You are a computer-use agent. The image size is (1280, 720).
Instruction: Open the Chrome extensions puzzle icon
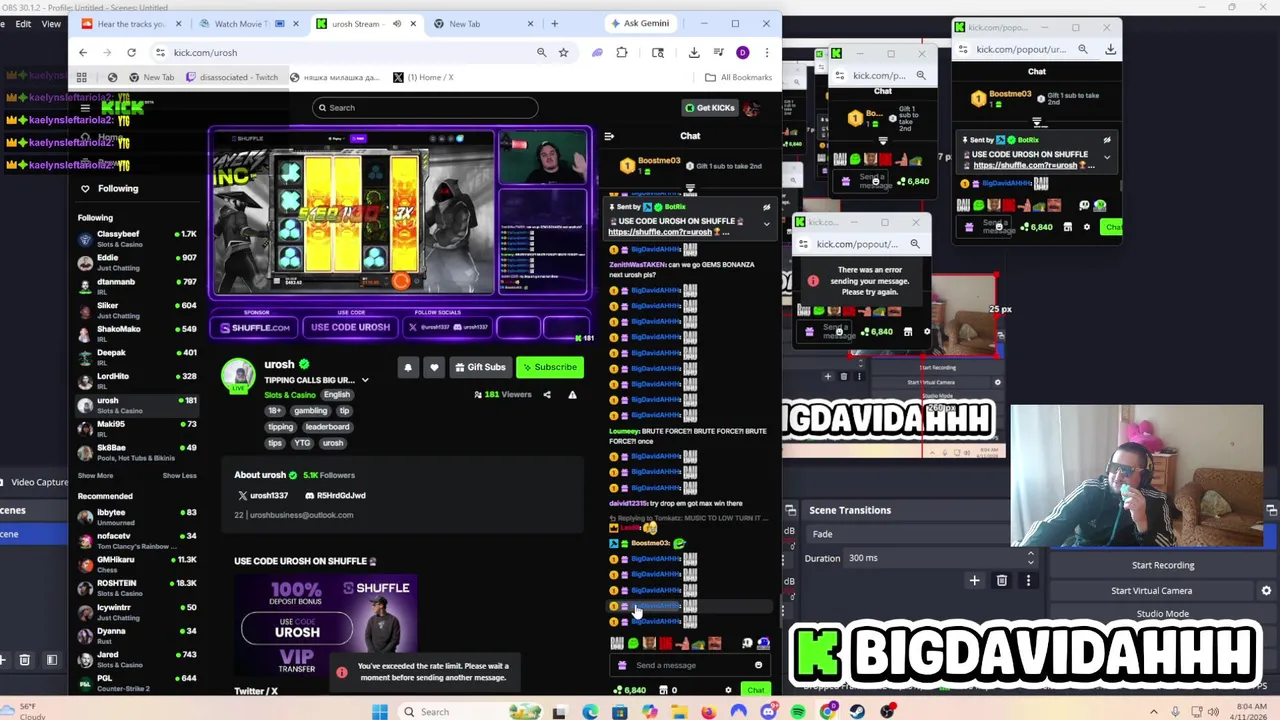[x=622, y=52]
